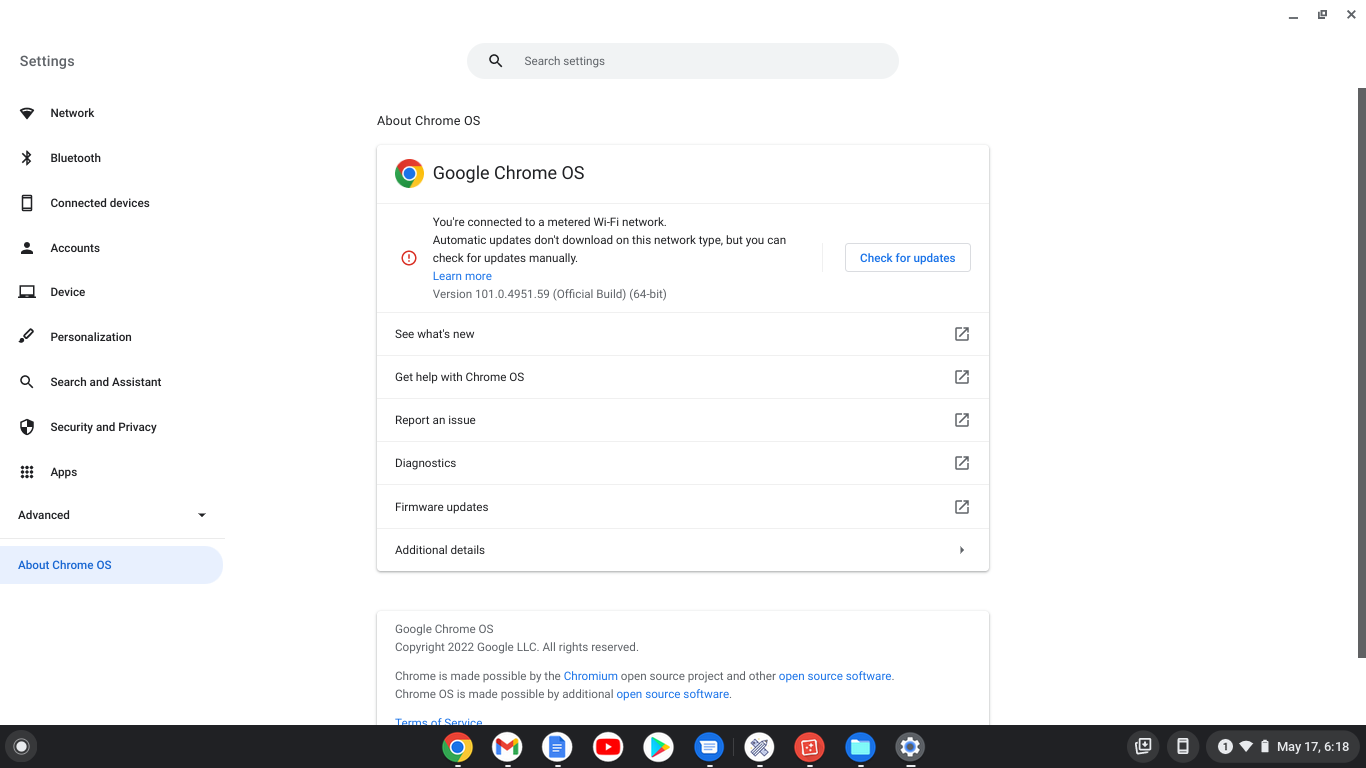Click the Check for updates button
This screenshot has width=1366, height=768.
click(x=908, y=258)
